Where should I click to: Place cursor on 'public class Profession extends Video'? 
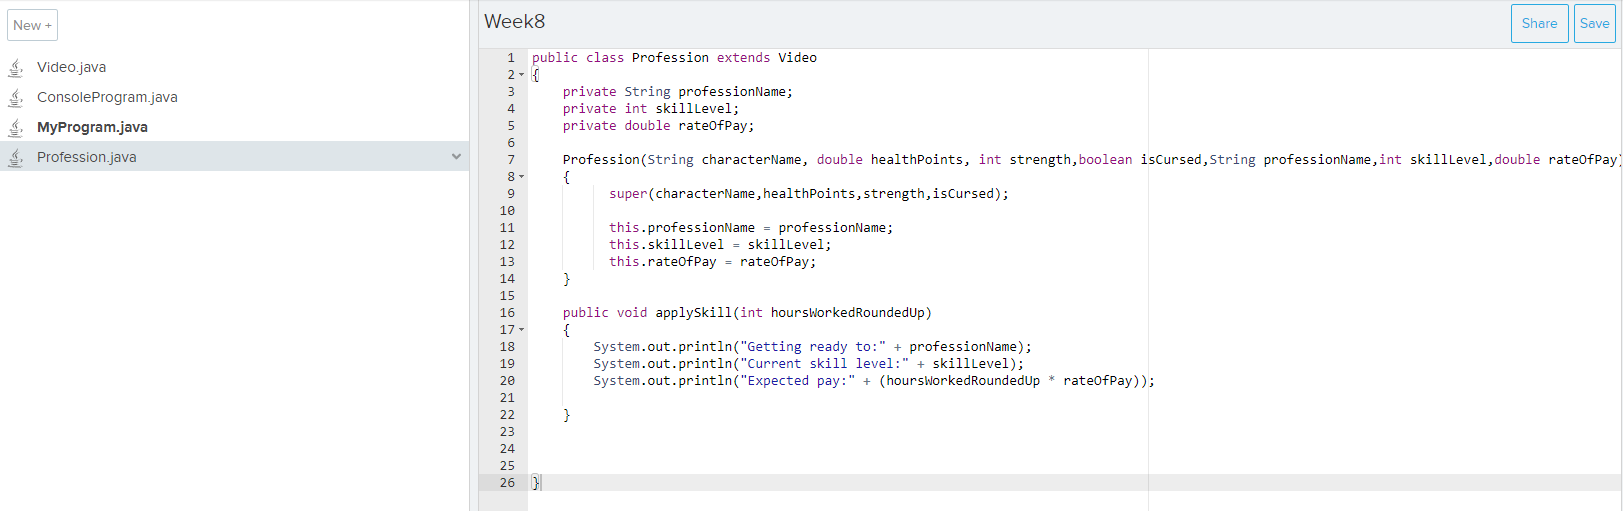point(674,58)
